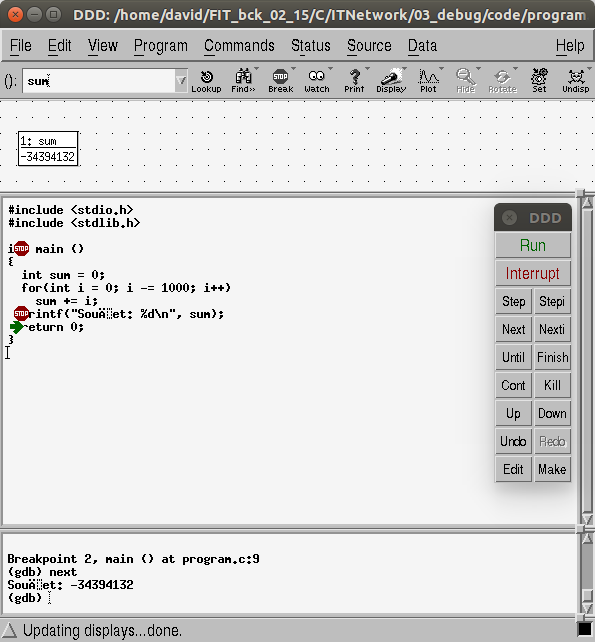Click the Rotate toolbar icon
The height and width of the screenshot is (642, 595).
(x=502, y=81)
